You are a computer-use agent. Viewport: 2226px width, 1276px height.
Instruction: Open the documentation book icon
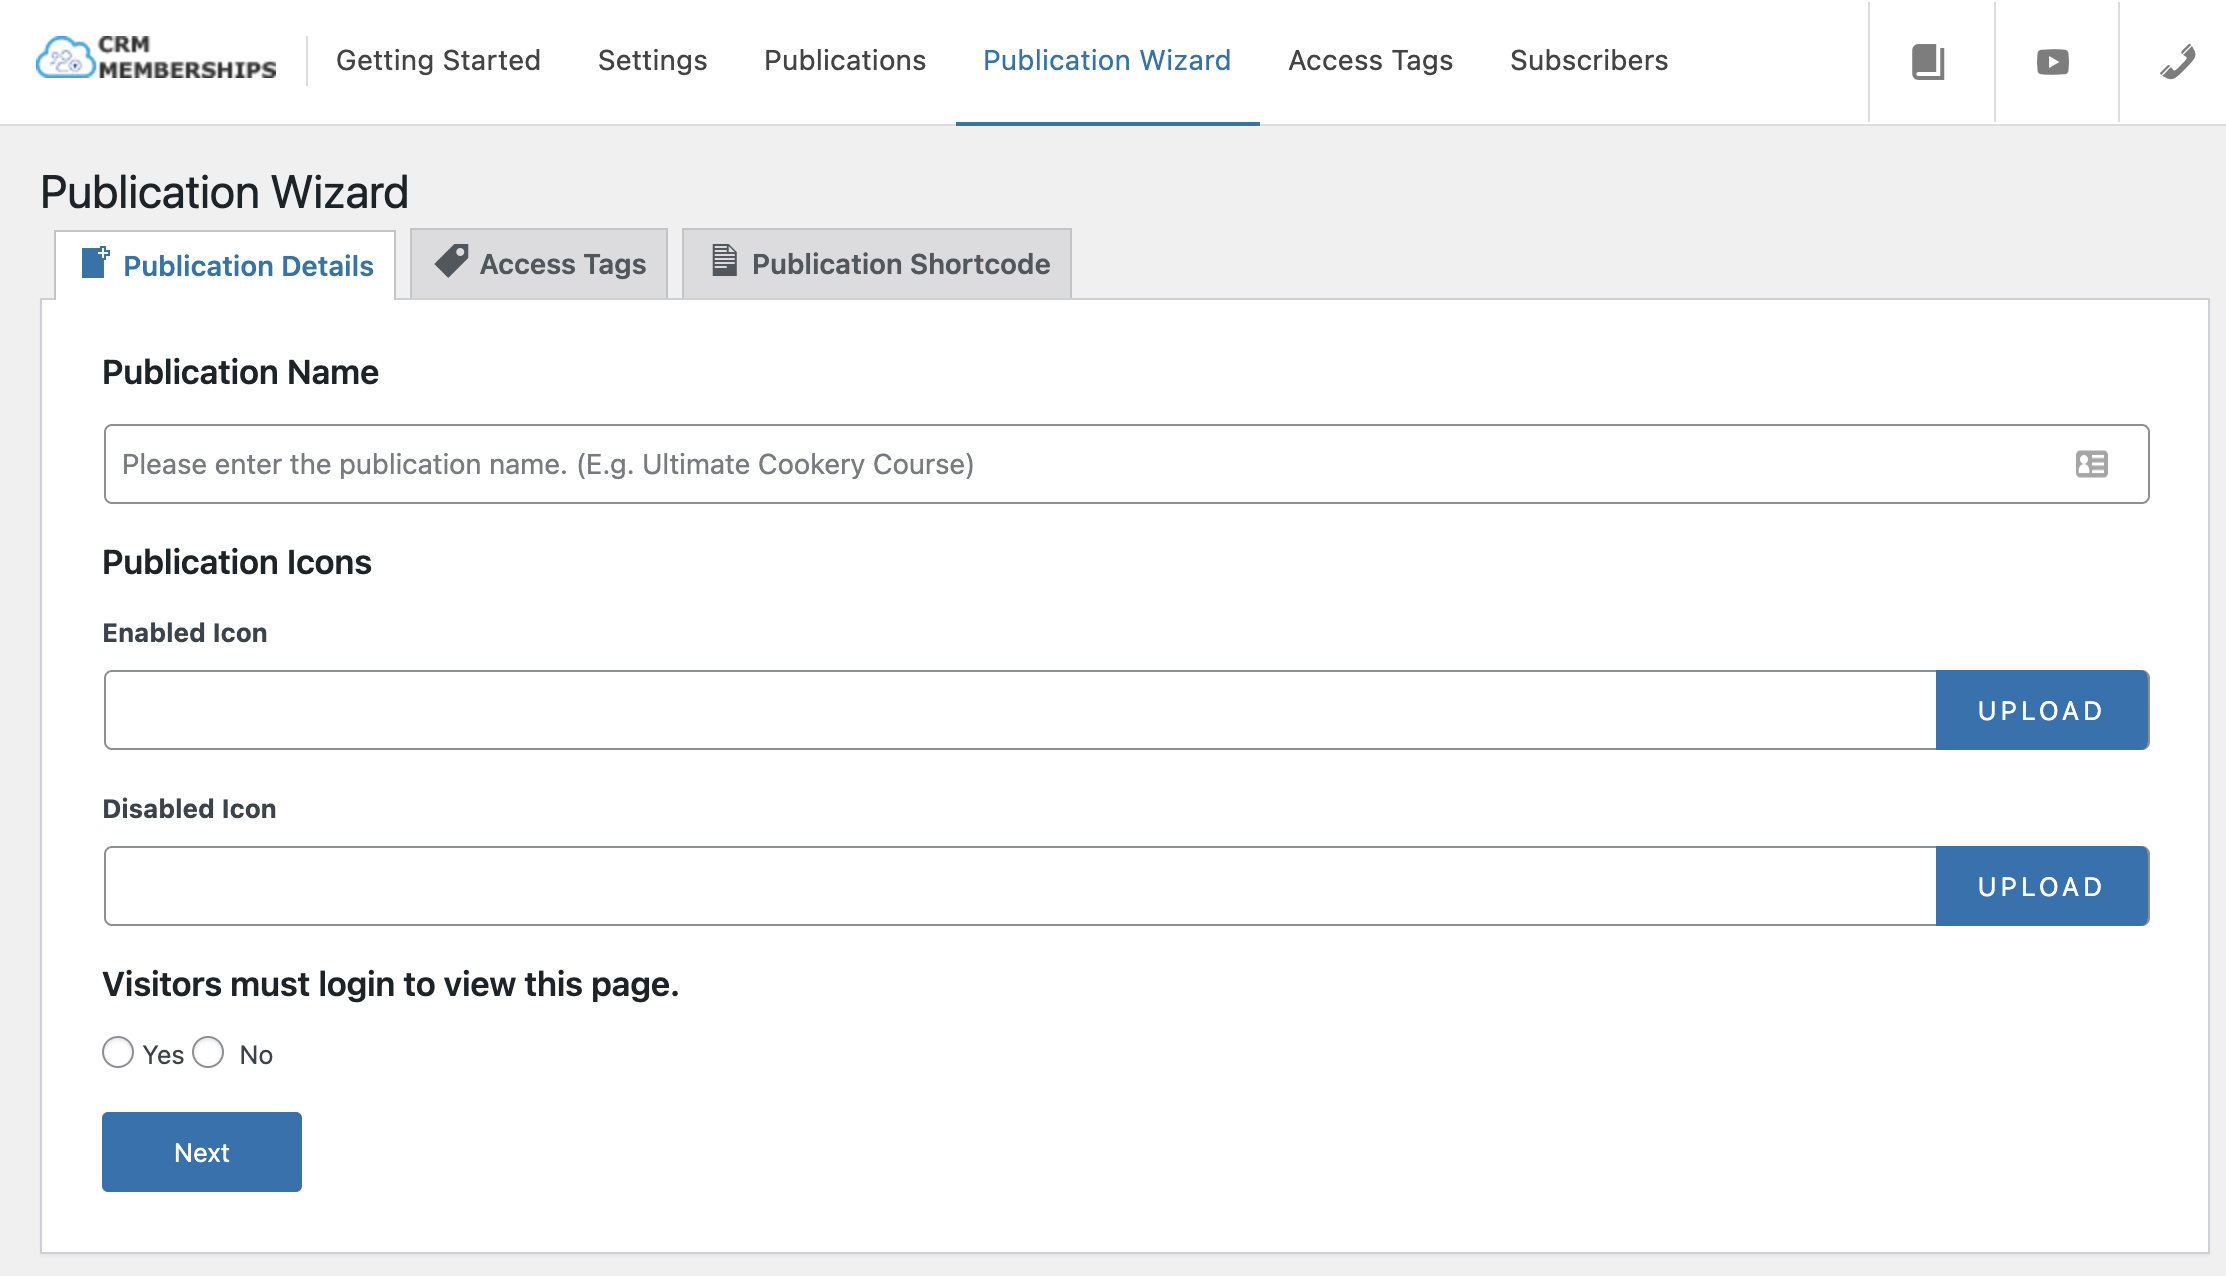point(1928,62)
